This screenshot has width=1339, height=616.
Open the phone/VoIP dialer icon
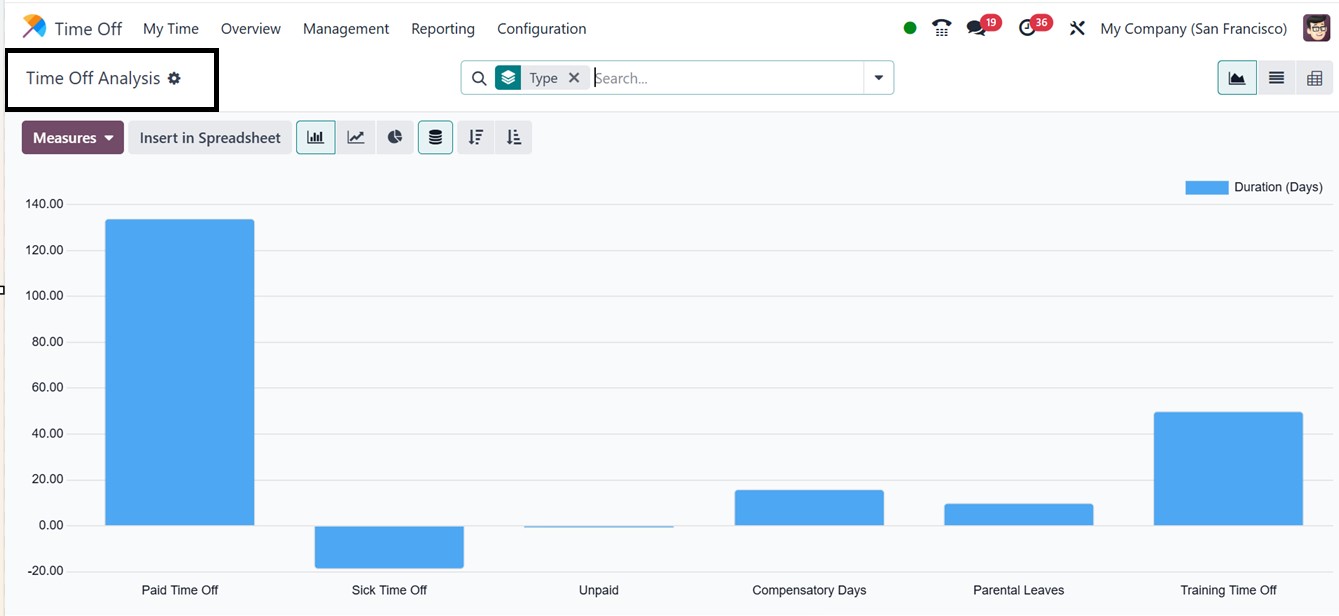[941, 28]
